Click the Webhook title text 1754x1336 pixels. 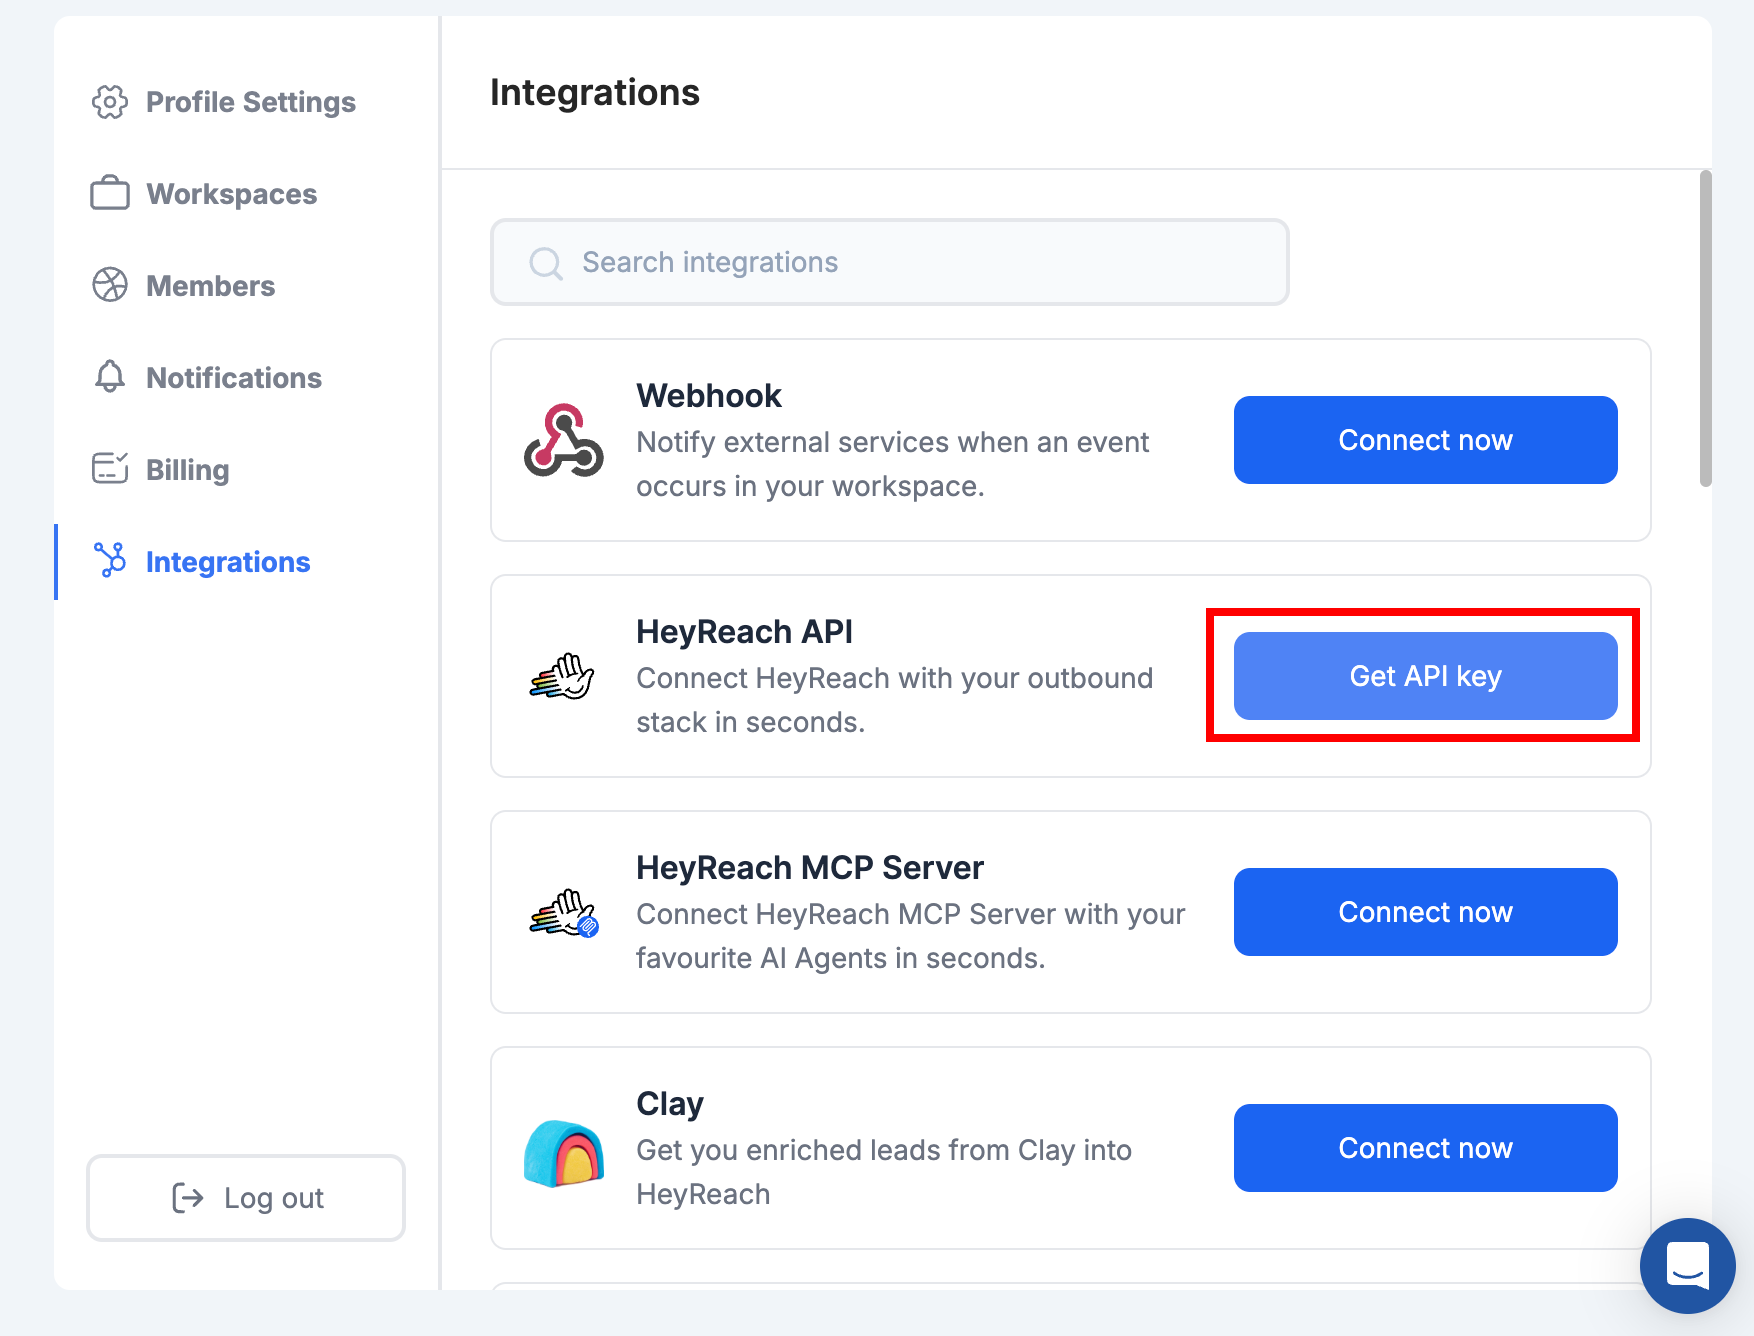[709, 396]
